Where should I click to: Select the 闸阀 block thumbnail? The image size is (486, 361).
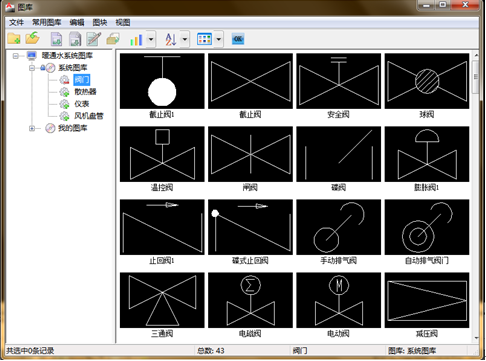click(250, 154)
